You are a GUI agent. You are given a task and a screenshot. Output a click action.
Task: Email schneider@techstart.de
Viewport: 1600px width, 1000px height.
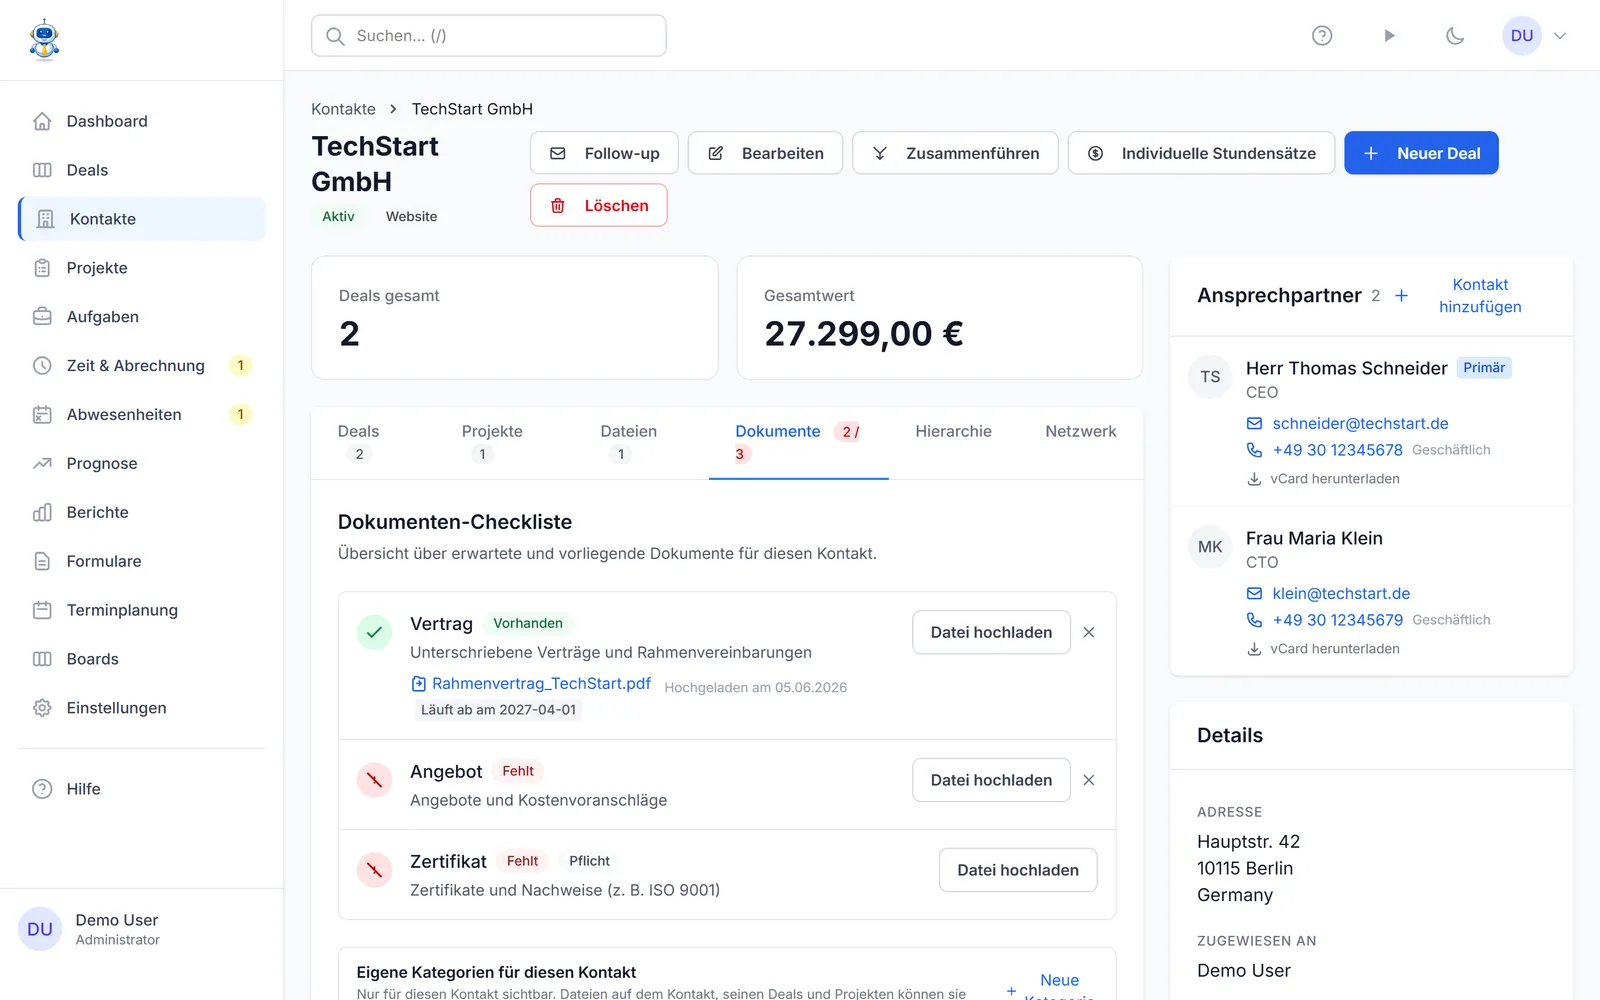[x=1360, y=424]
